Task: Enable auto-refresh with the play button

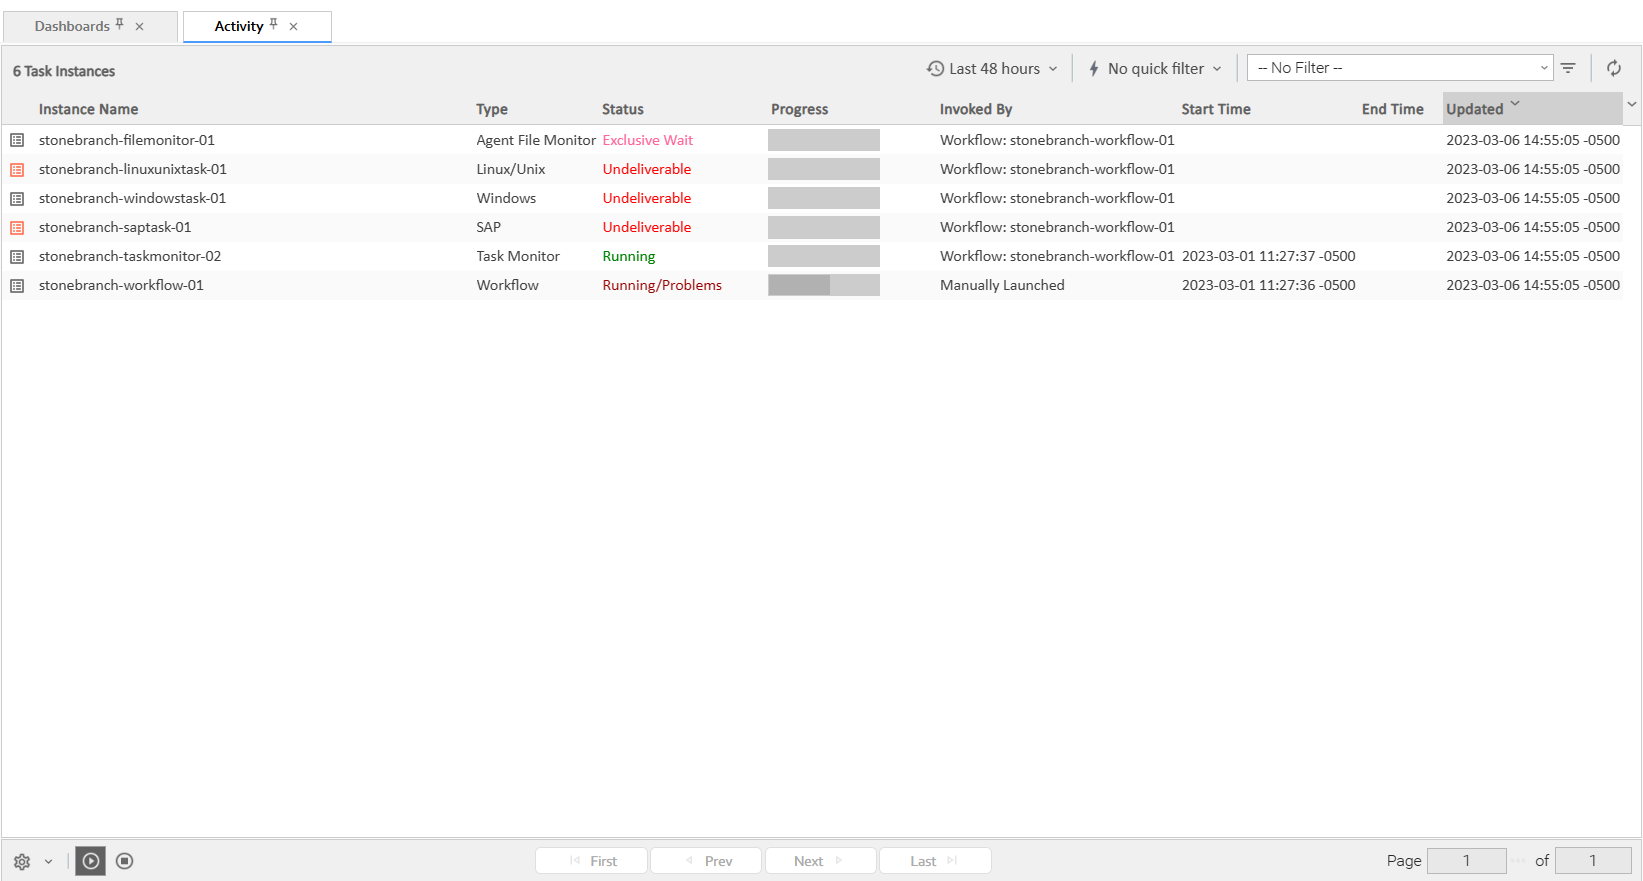Action: pos(91,861)
